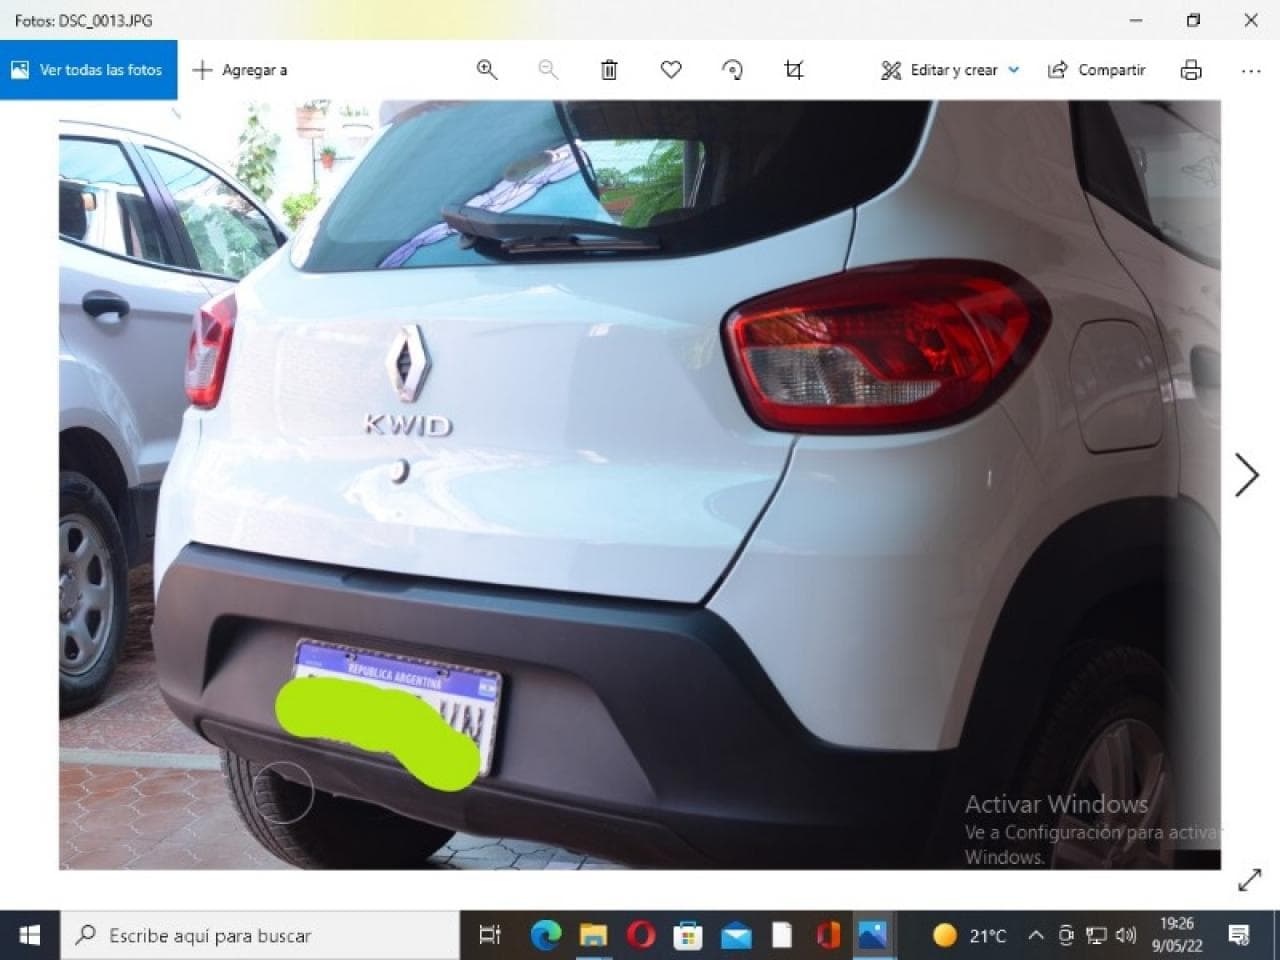The image size is (1280, 960).
Task: Open Ver todas las fotos
Action: (x=88, y=70)
